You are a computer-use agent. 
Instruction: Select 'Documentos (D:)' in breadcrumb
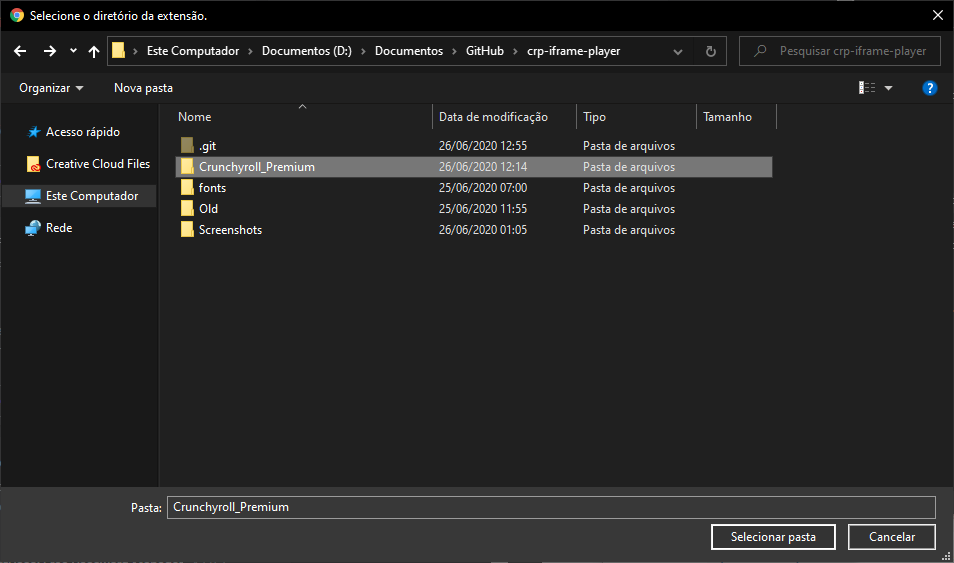pyautogui.click(x=307, y=51)
